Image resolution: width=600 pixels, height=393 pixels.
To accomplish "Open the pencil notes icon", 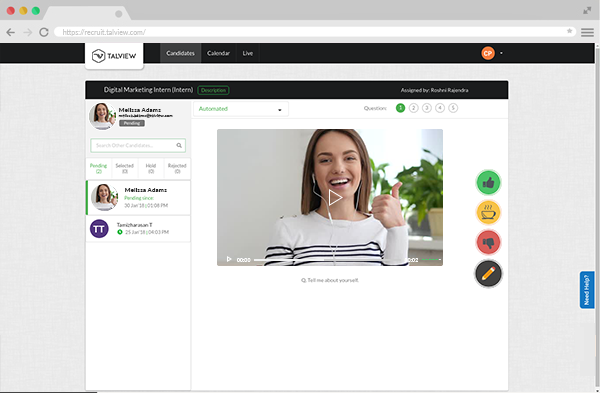I will point(488,273).
